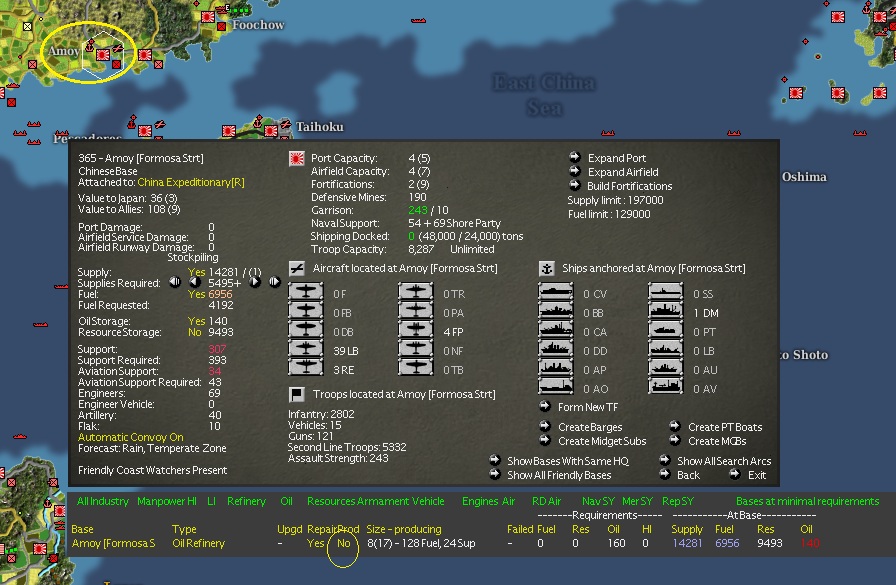
Task: Click the submarine (SS) ship icon
Action: click(666, 292)
